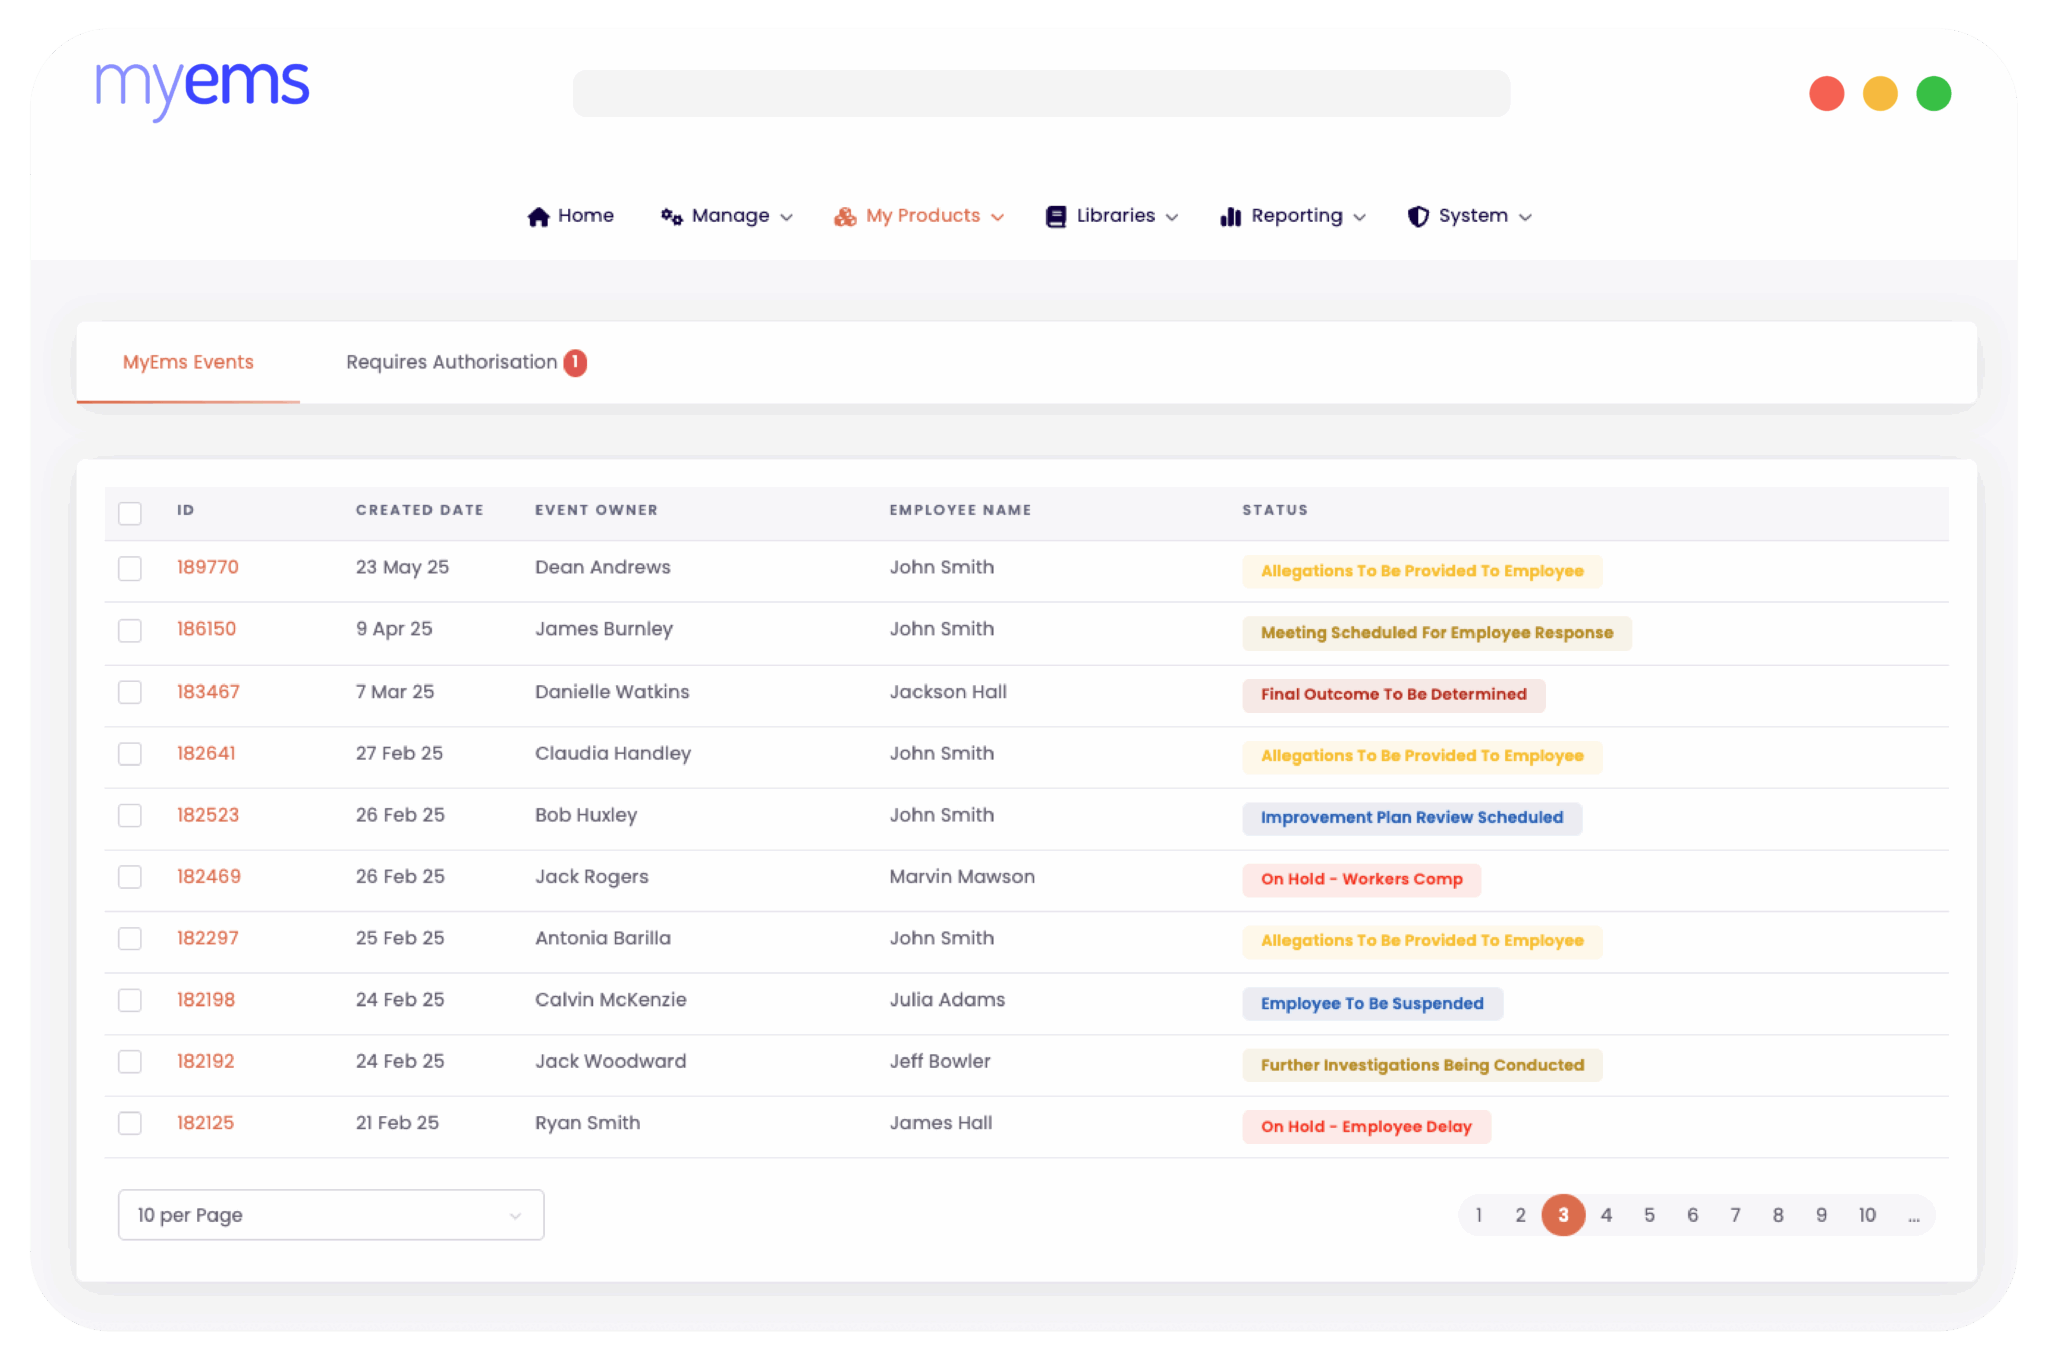Click inside the top search bar
The width and height of the screenshot is (2048, 1360).
coord(1041,93)
